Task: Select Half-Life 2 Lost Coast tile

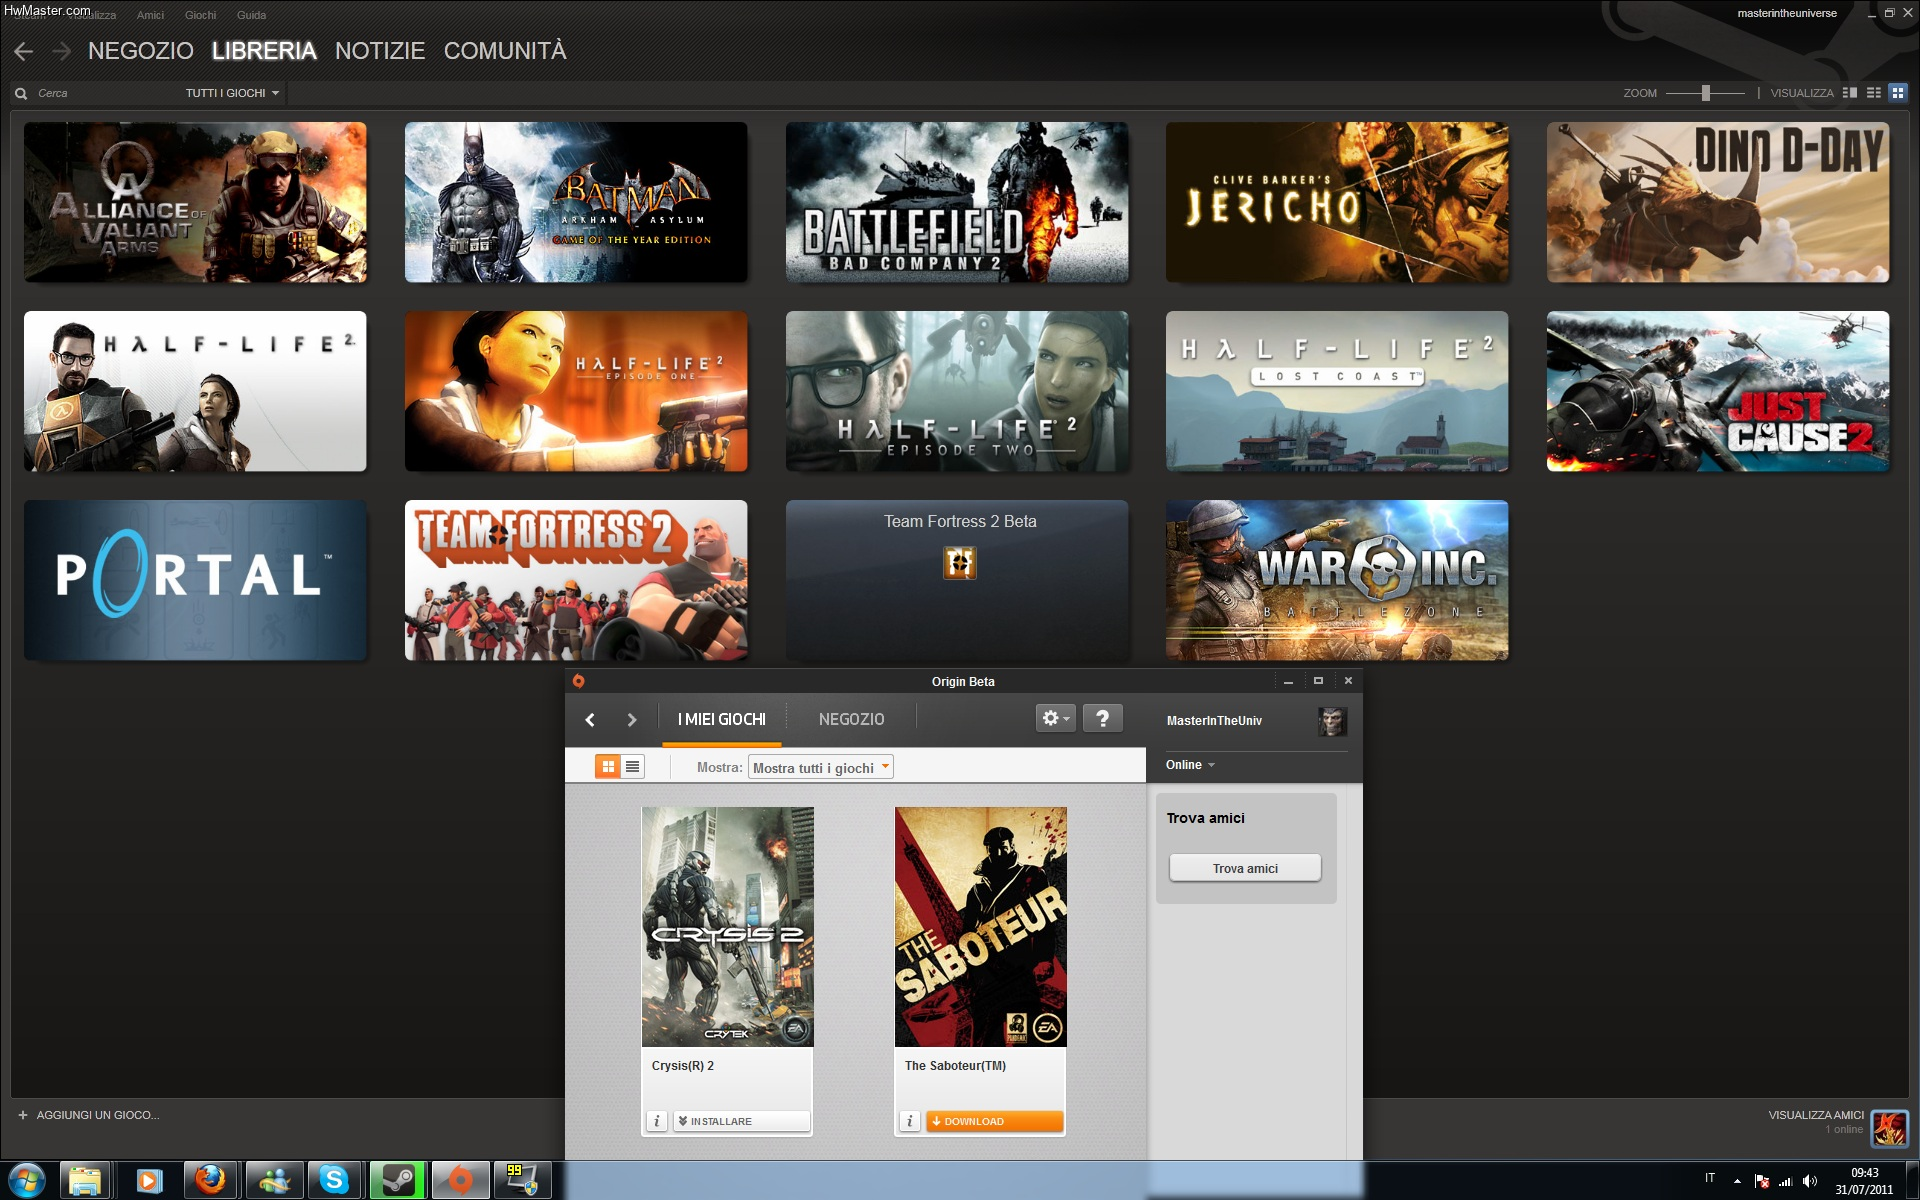Action: click(1337, 391)
